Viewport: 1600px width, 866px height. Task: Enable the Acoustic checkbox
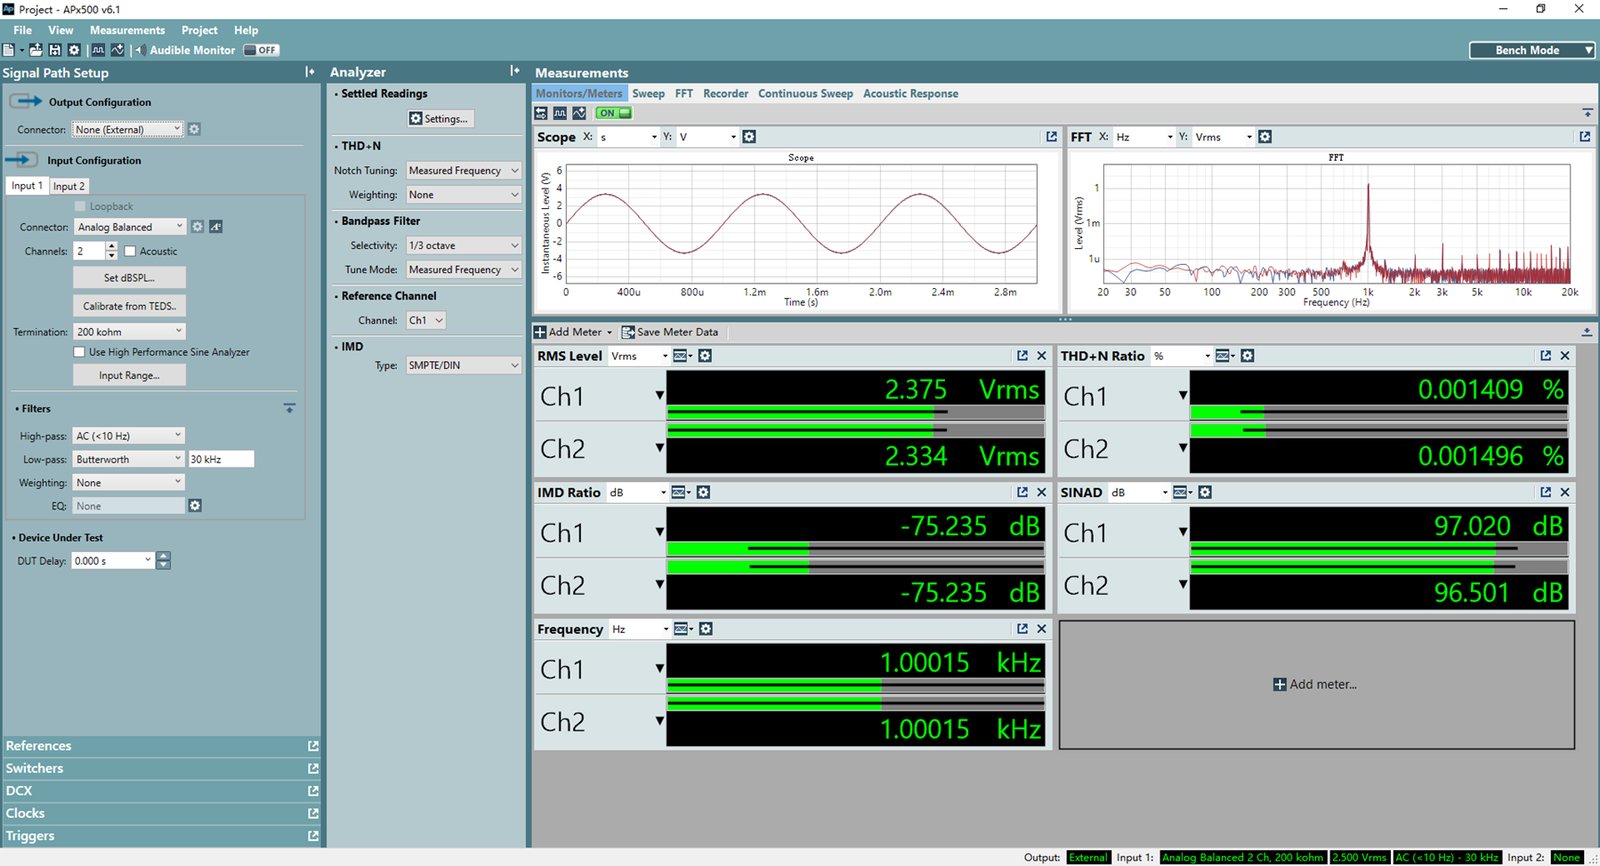(130, 251)
